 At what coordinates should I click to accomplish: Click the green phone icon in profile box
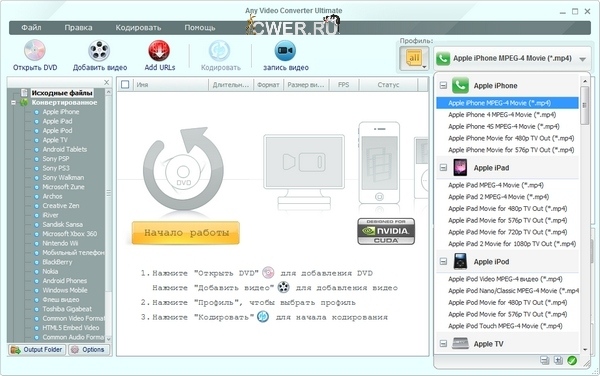click(443, 59)
